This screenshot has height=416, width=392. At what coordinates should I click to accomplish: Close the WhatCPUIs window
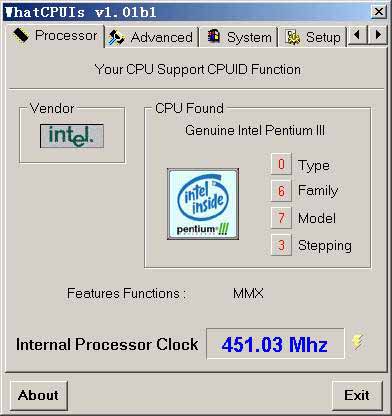pyautogui.click(x=379, y=12)
